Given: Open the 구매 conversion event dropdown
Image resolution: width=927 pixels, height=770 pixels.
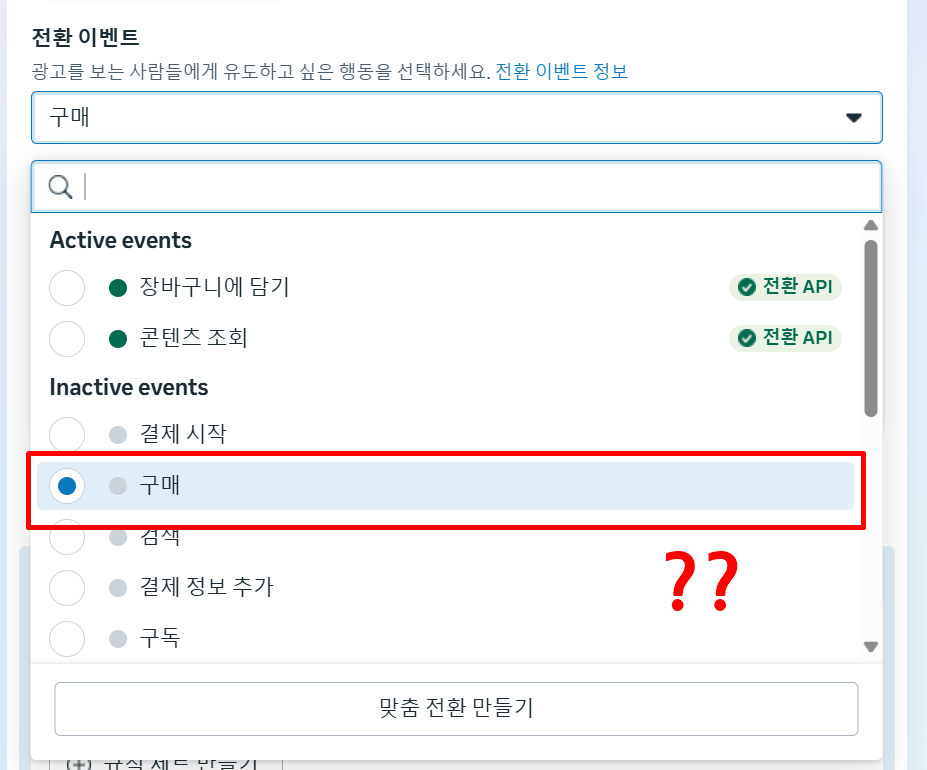Looking at the screenshot, I should click(456, 117).
